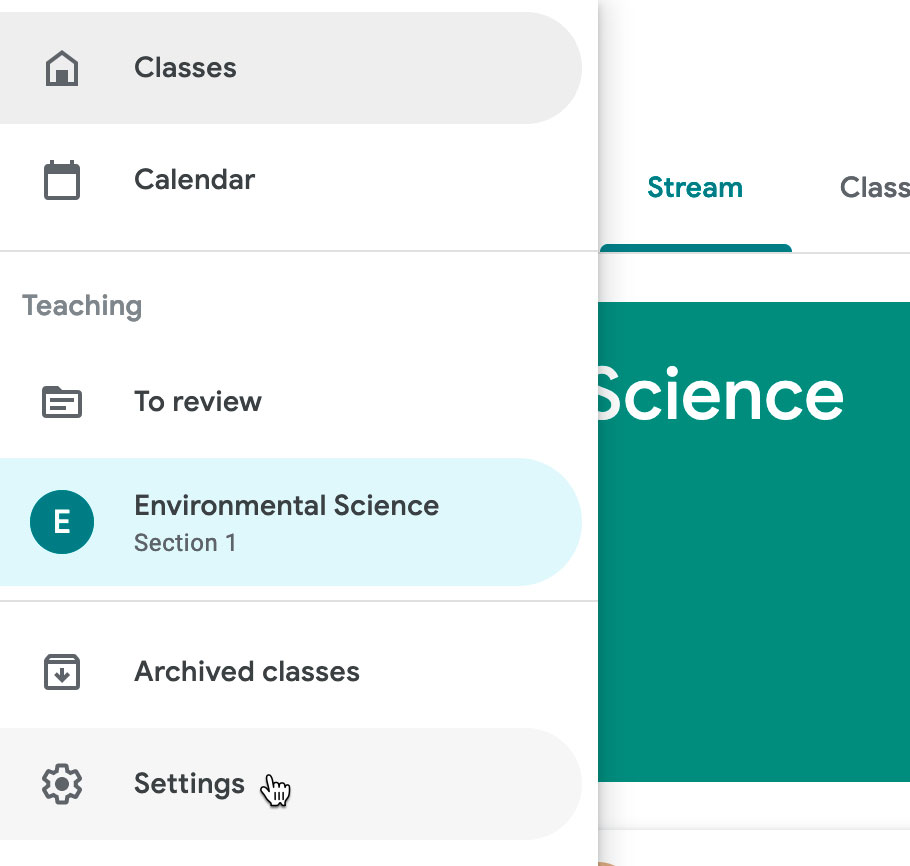Select the Environmental Science Section 1 class

point(286,522)
